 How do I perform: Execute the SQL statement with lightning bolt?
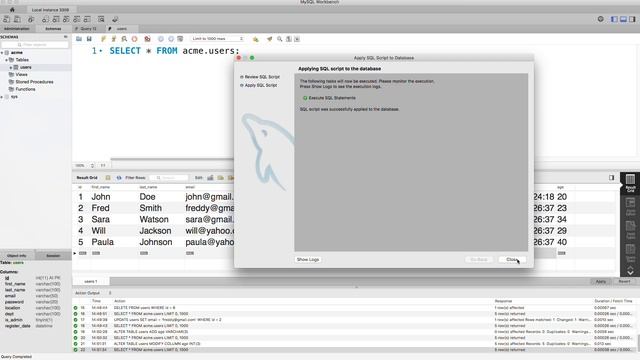(x=103, y=39)
